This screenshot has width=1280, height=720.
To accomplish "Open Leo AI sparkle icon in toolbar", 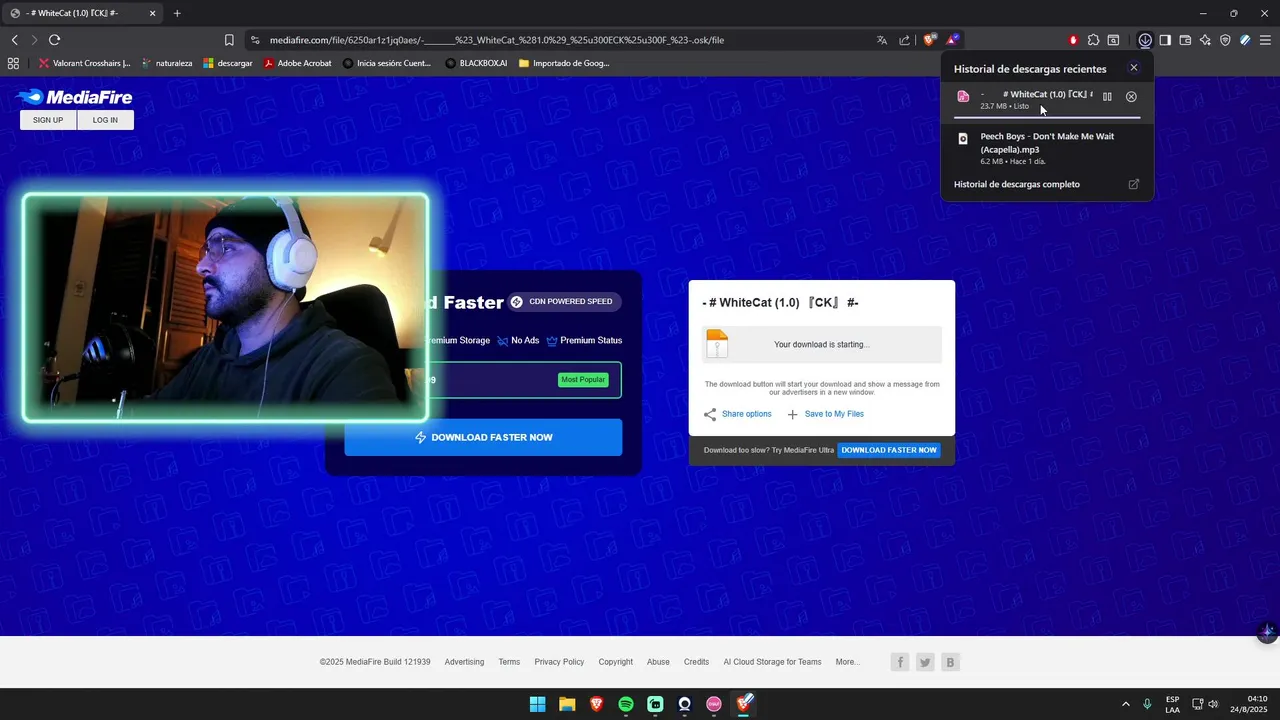I will [1205, 40].
